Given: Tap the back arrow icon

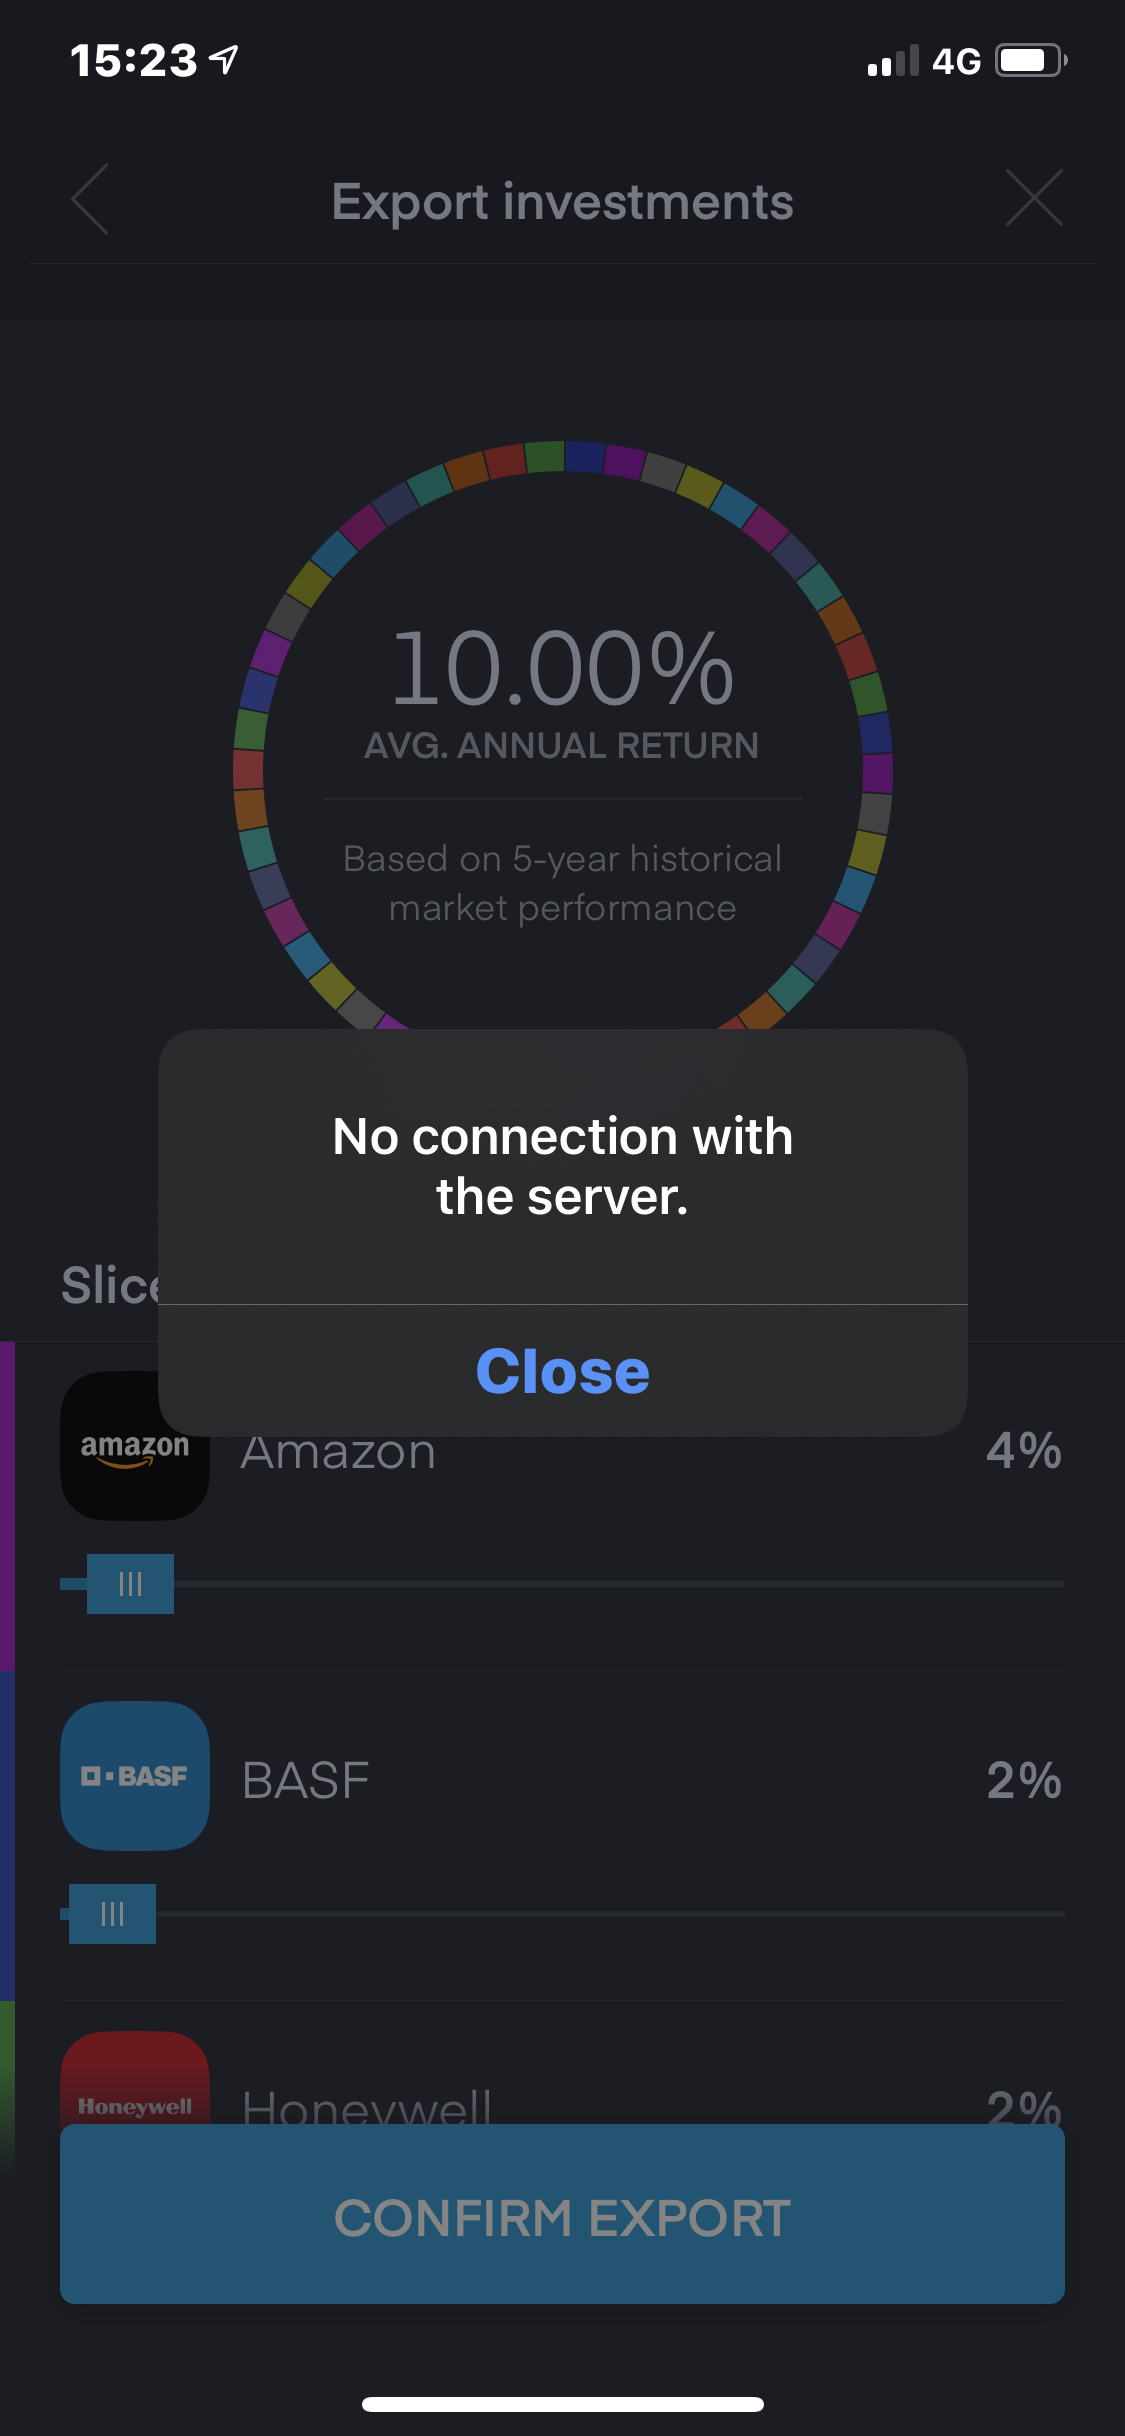Looking at the screenshot, I should point(90,200).
